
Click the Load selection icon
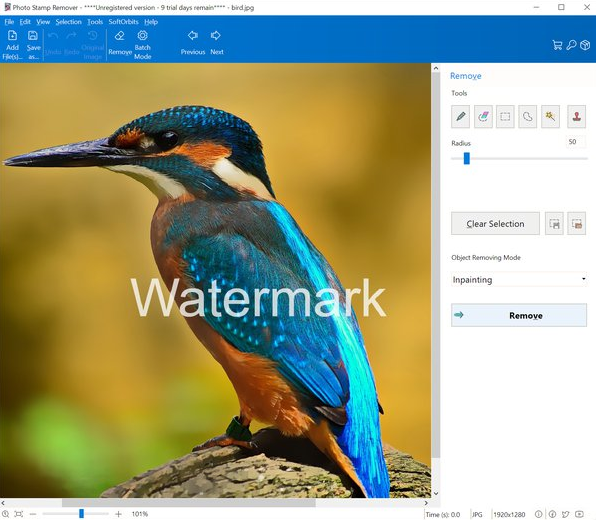[577, 224]
